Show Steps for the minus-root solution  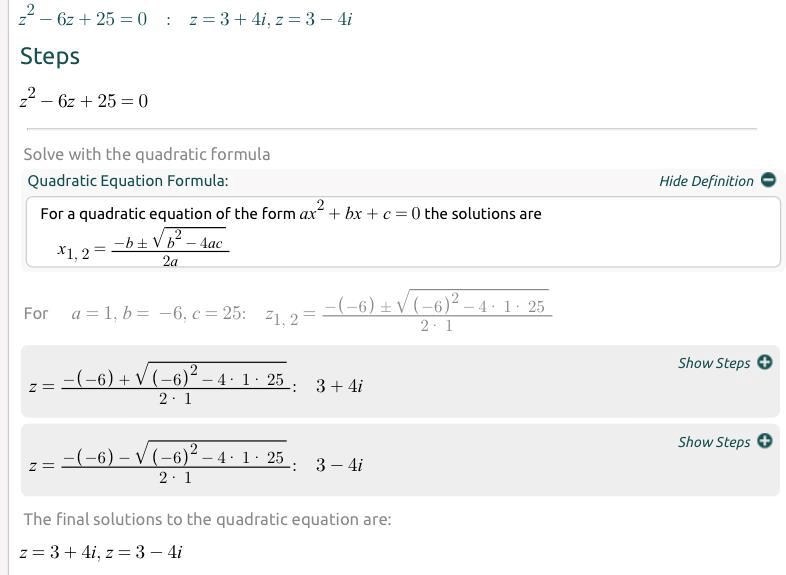coord(714,442)
